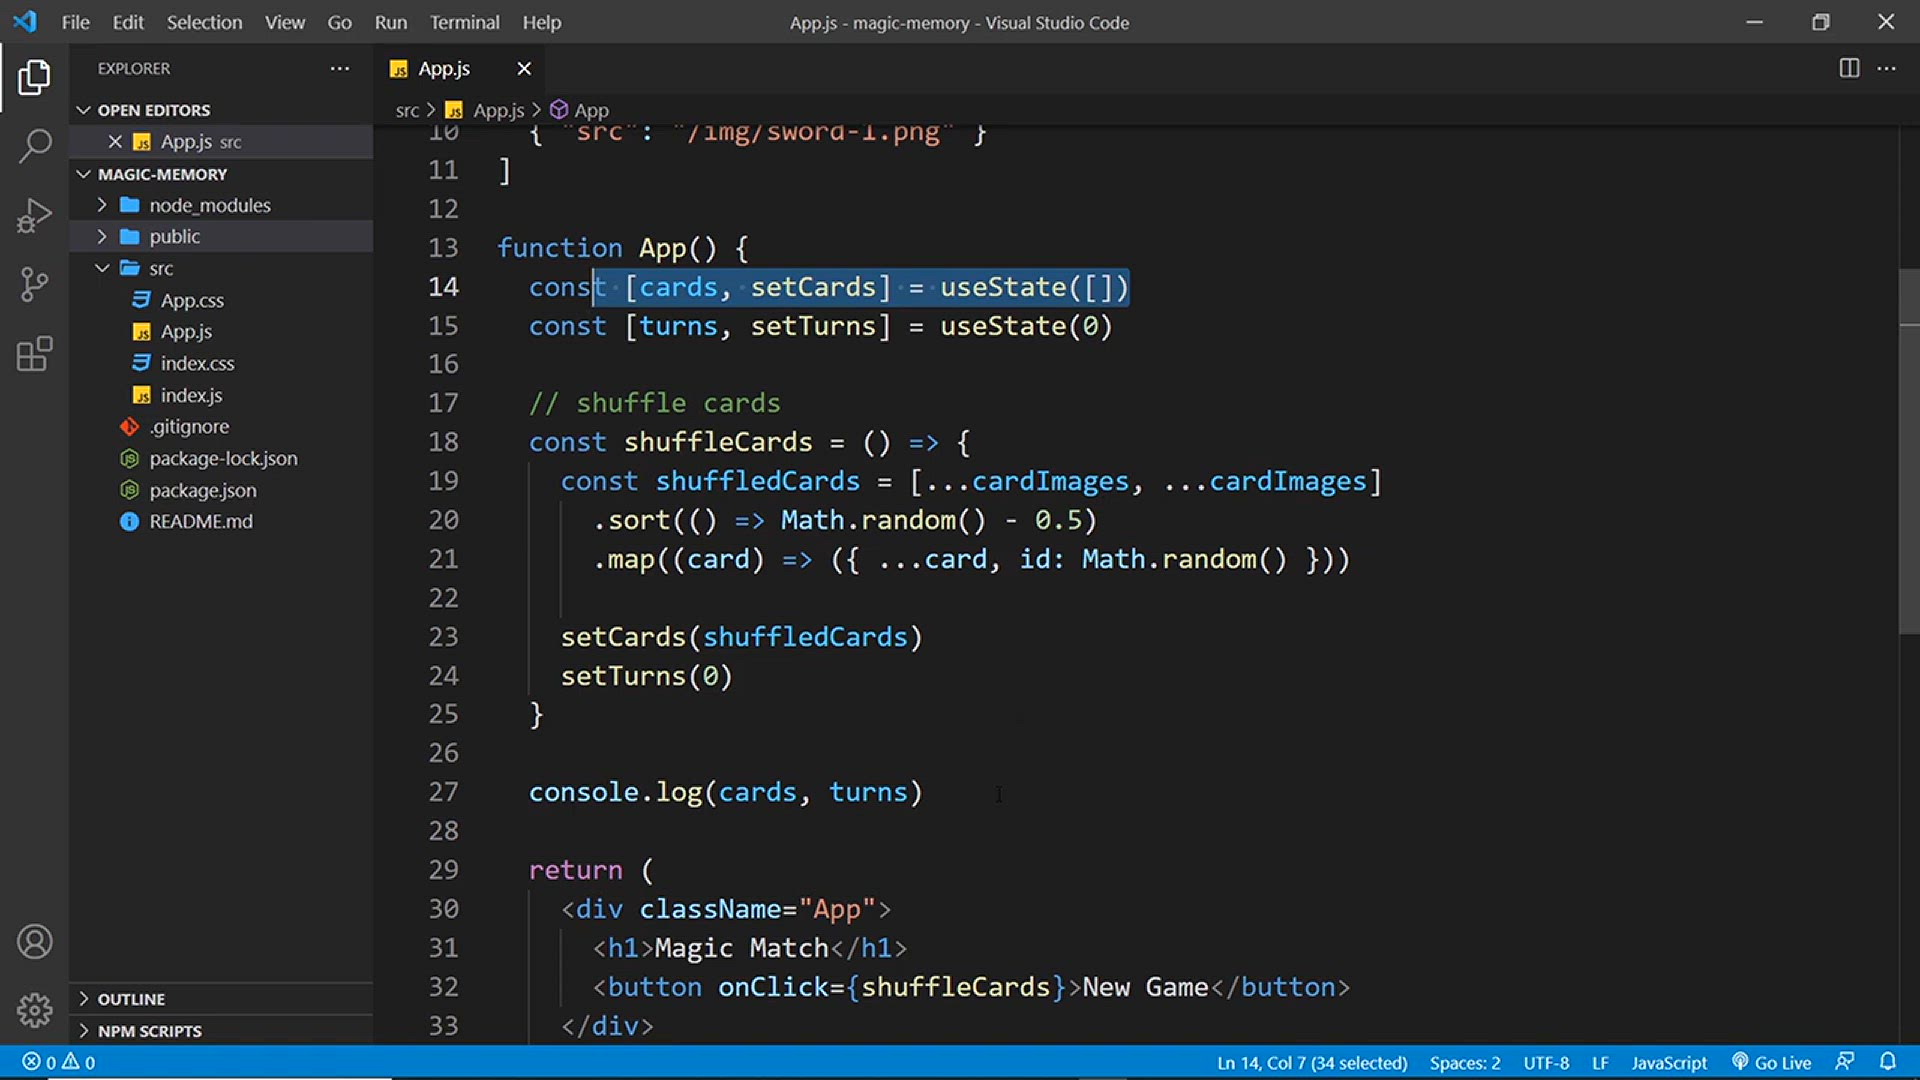Open the Run menu
Image resolution: width=1920 pixels, height=1080 pixels.
[x=391, y=22]
